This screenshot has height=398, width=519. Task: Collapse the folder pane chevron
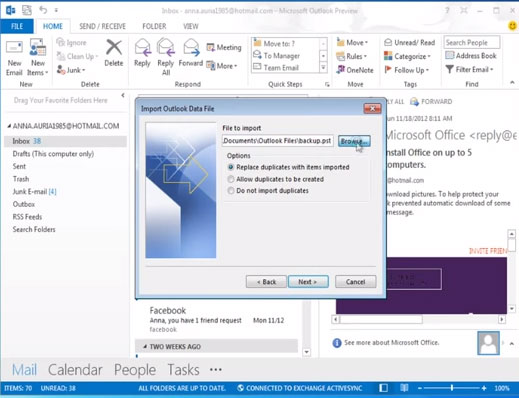(x=123, y=96)
